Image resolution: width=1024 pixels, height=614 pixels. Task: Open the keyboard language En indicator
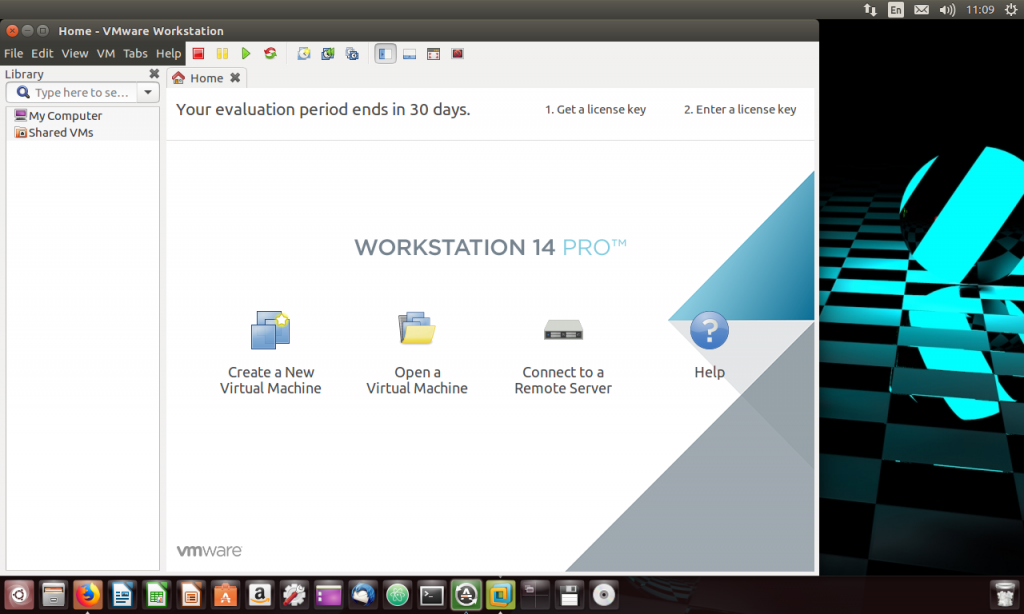pos(896,10)
